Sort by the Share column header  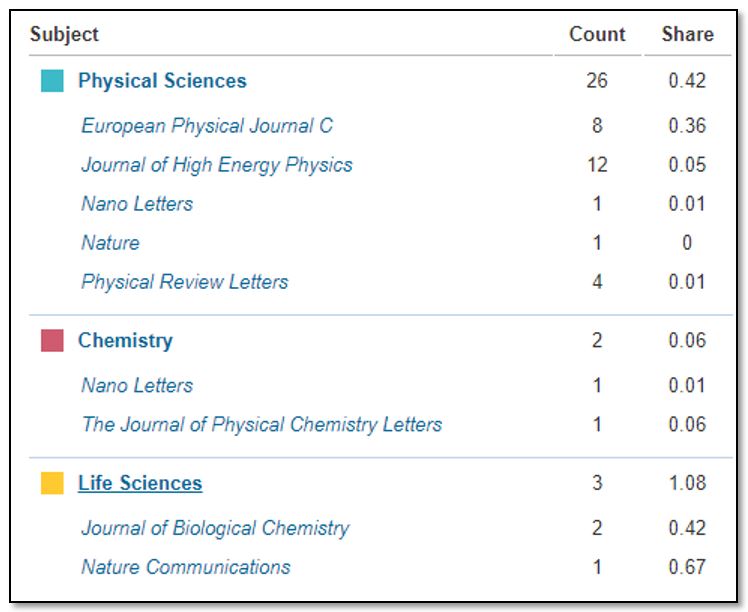tap(687, 34)
